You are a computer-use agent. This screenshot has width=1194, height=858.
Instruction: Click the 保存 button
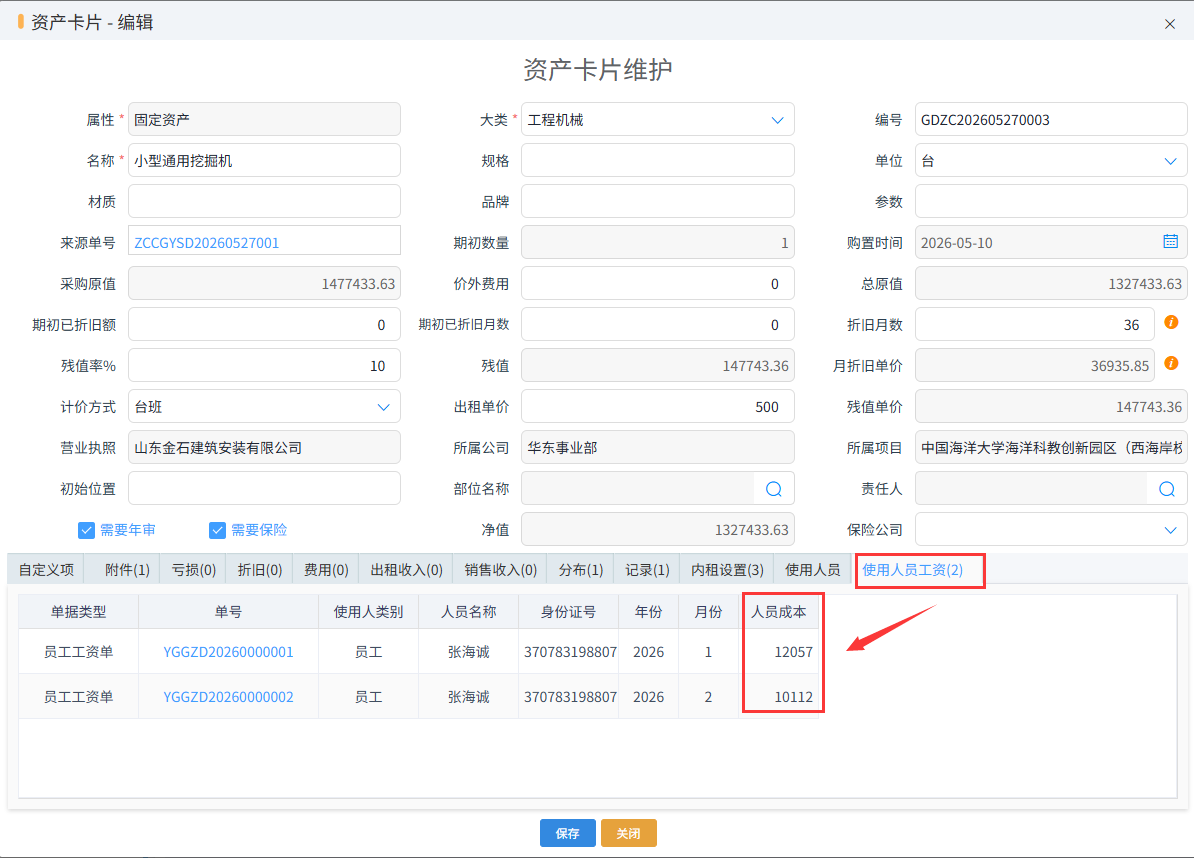[x=567, y=833]
